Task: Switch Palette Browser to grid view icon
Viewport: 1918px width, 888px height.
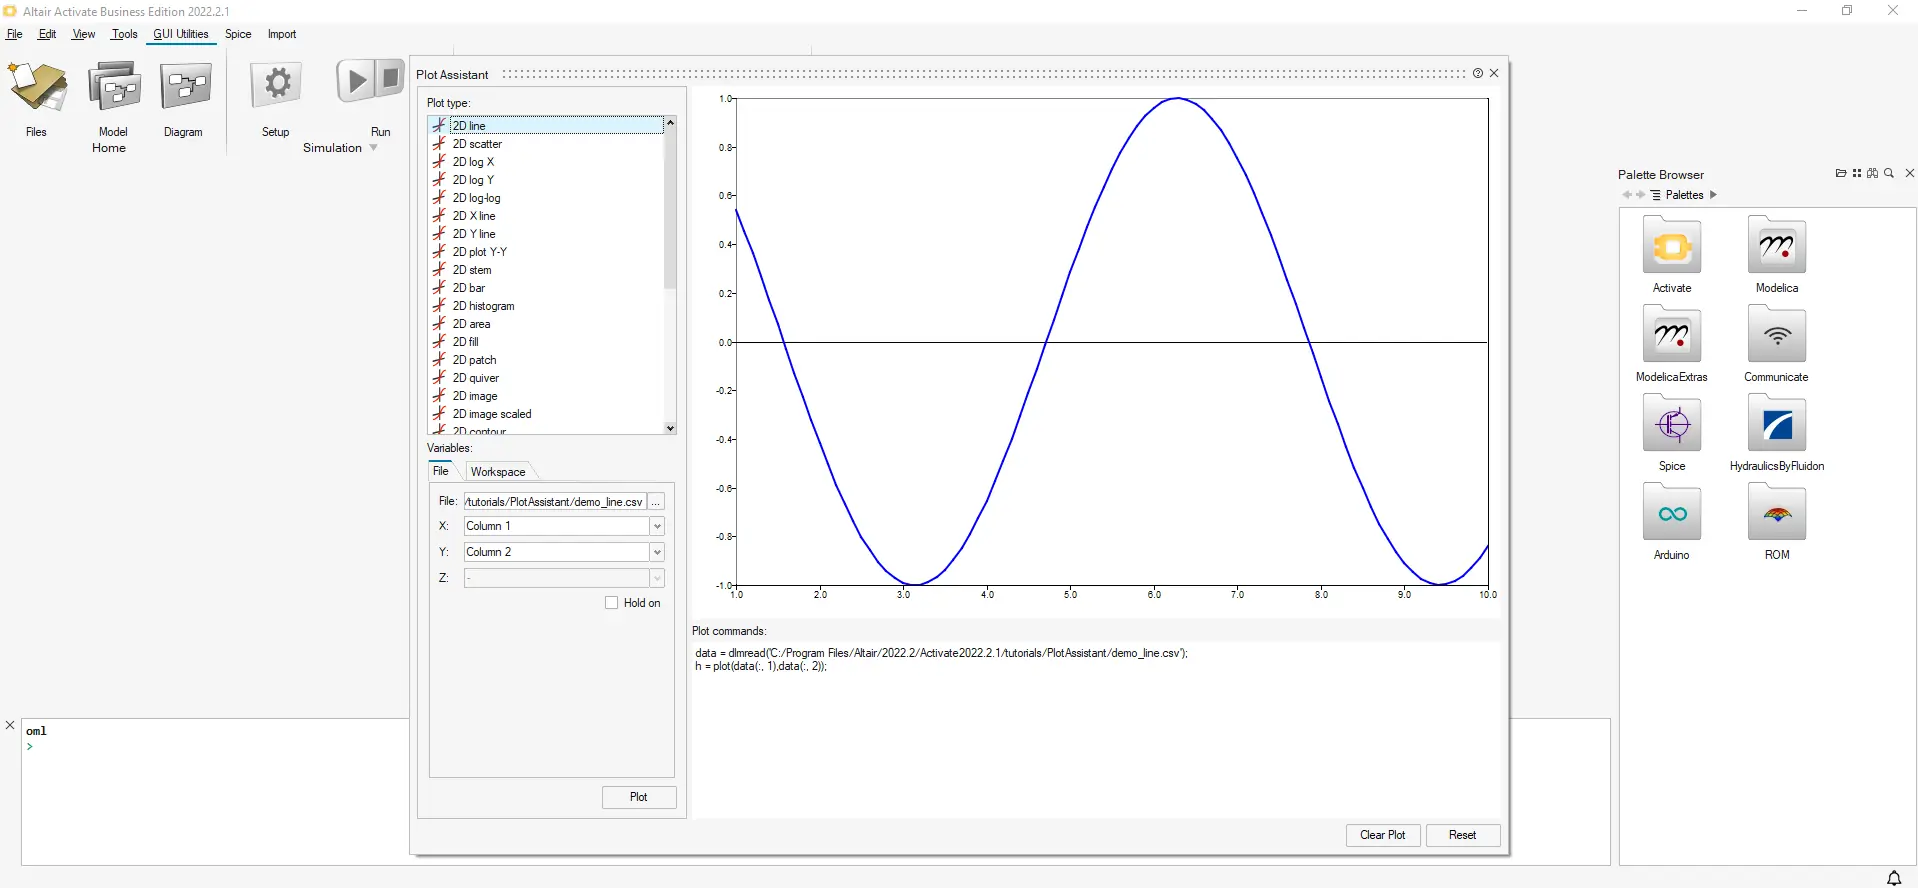Action: tap(1857, 173)
